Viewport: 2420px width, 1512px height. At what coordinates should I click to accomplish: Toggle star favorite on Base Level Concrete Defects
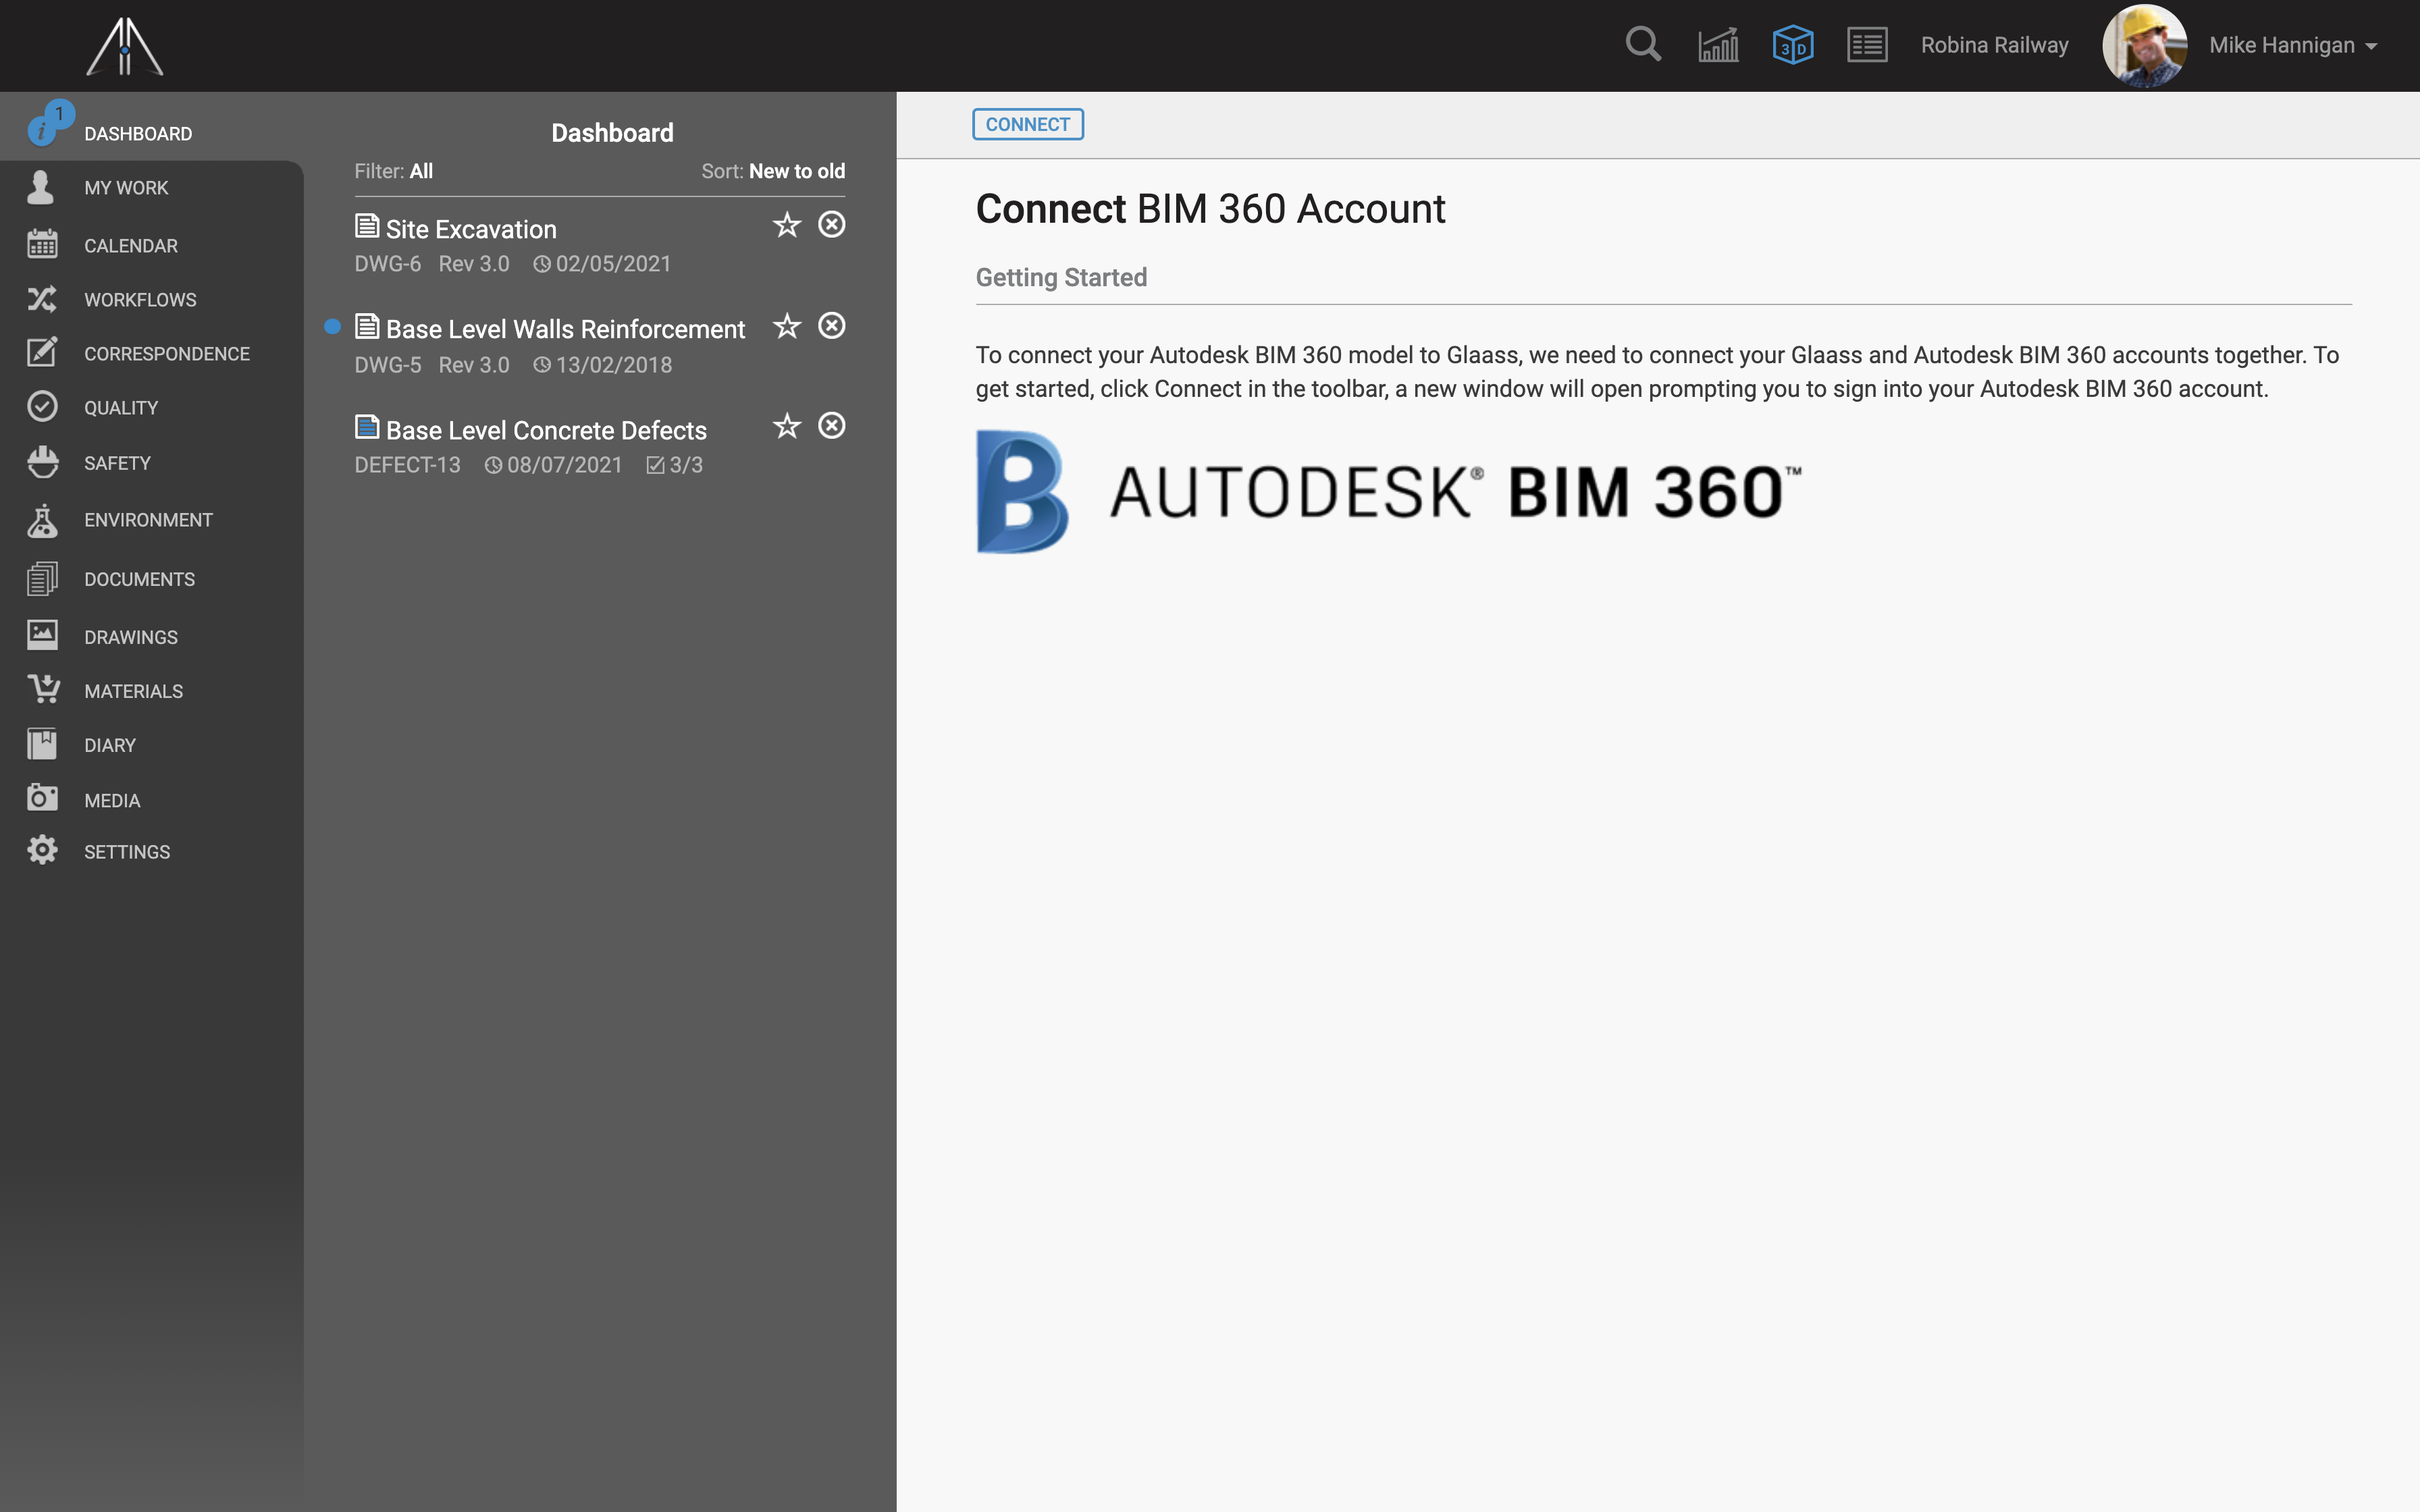coord(786,425)
